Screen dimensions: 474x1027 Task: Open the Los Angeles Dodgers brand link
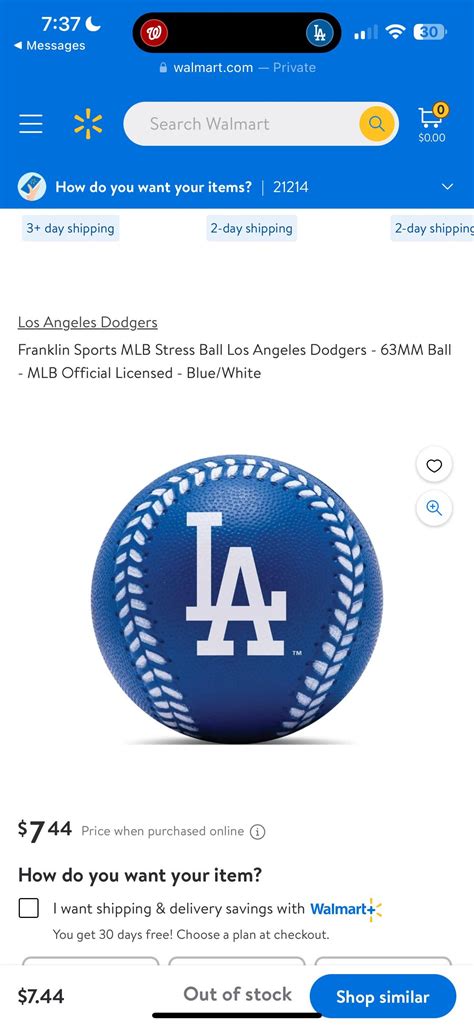click(88, 322)
